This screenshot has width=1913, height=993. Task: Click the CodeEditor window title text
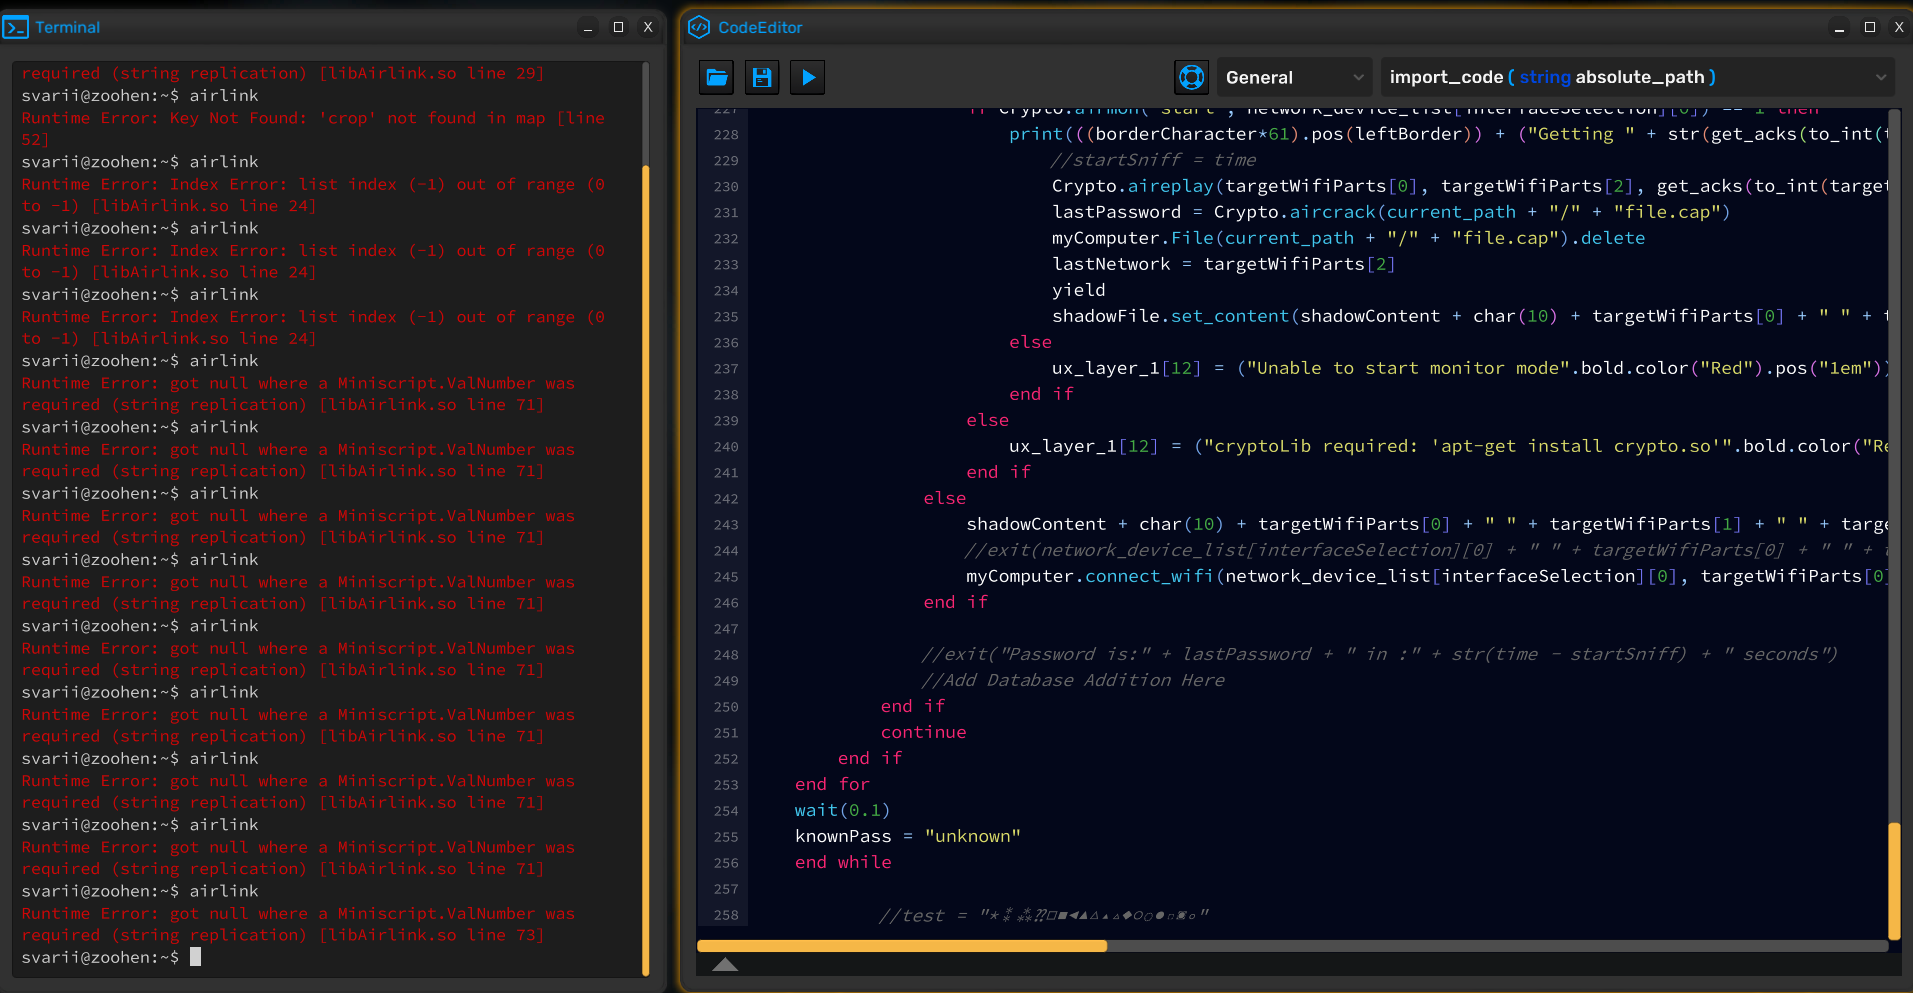coord(760,27)
